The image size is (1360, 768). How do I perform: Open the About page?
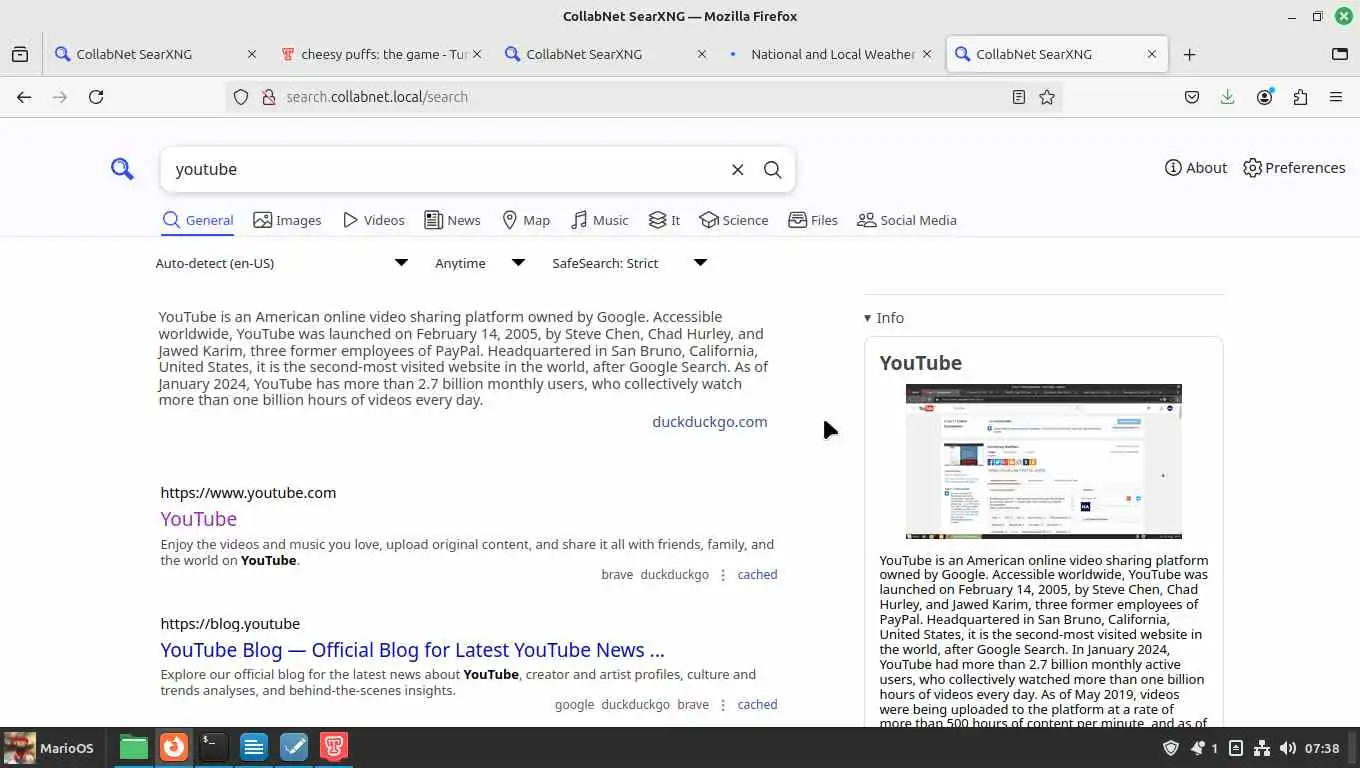click(x=1196, y=168)
